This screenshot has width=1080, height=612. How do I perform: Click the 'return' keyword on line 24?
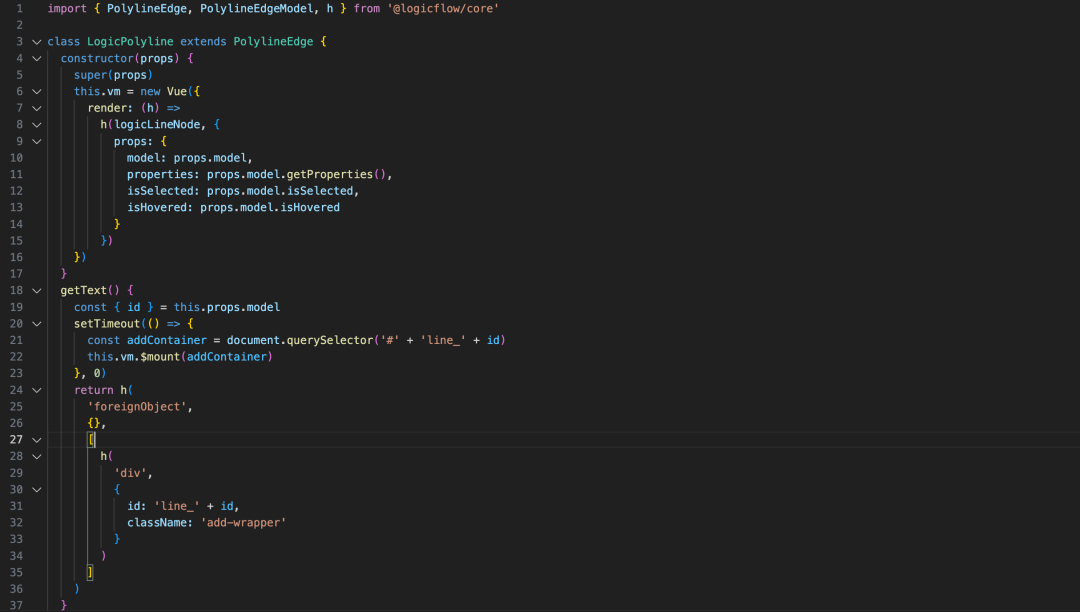[94, 390]
